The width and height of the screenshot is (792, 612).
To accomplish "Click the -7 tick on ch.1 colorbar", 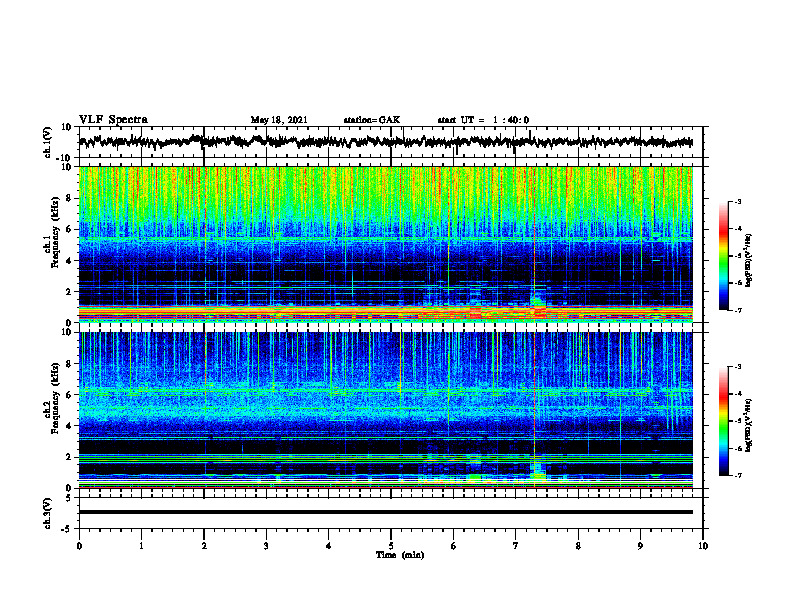I will (738, 310).
